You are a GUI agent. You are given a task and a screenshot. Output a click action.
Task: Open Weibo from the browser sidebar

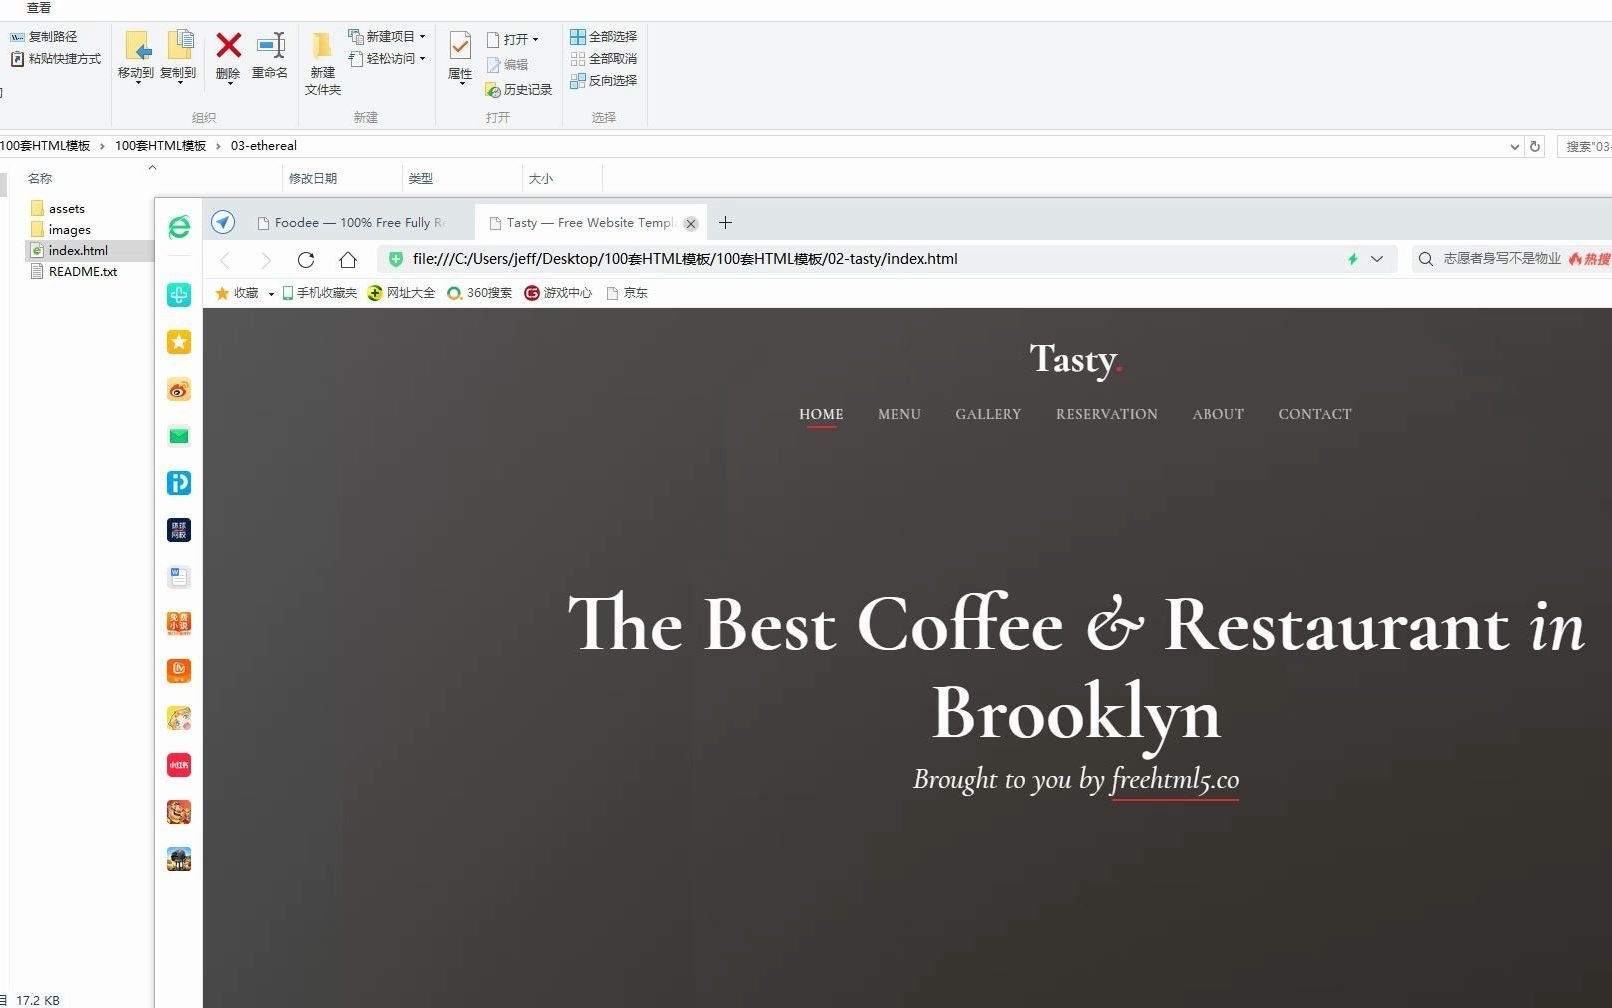178,389
